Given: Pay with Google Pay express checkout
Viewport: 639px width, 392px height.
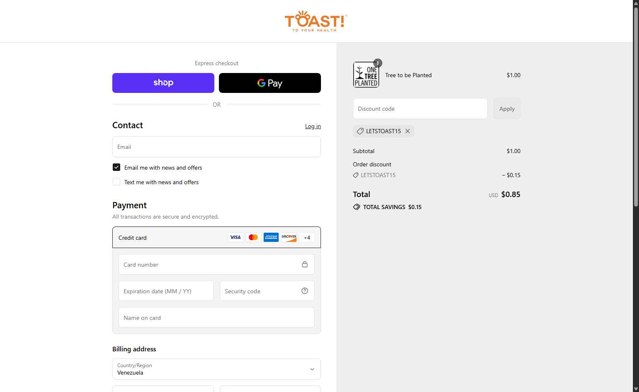Looking at the screenshot, I should 270,83.
